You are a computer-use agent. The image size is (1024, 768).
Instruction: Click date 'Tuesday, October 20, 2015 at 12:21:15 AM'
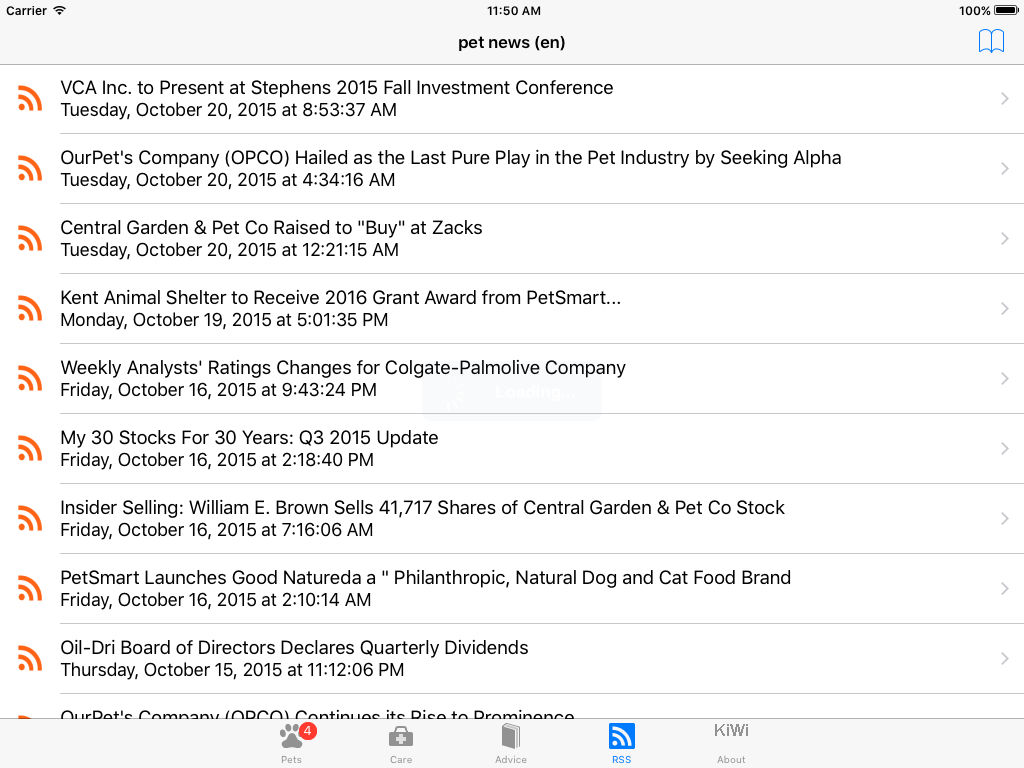click(x=229, y=249)
